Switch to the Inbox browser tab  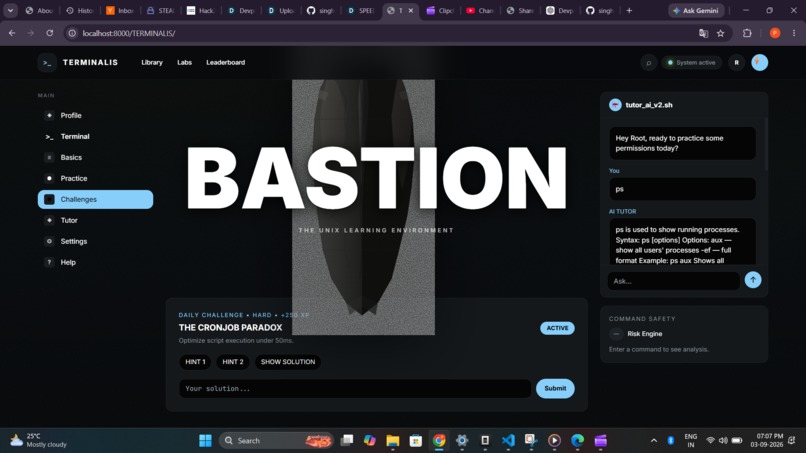(120, 10)
